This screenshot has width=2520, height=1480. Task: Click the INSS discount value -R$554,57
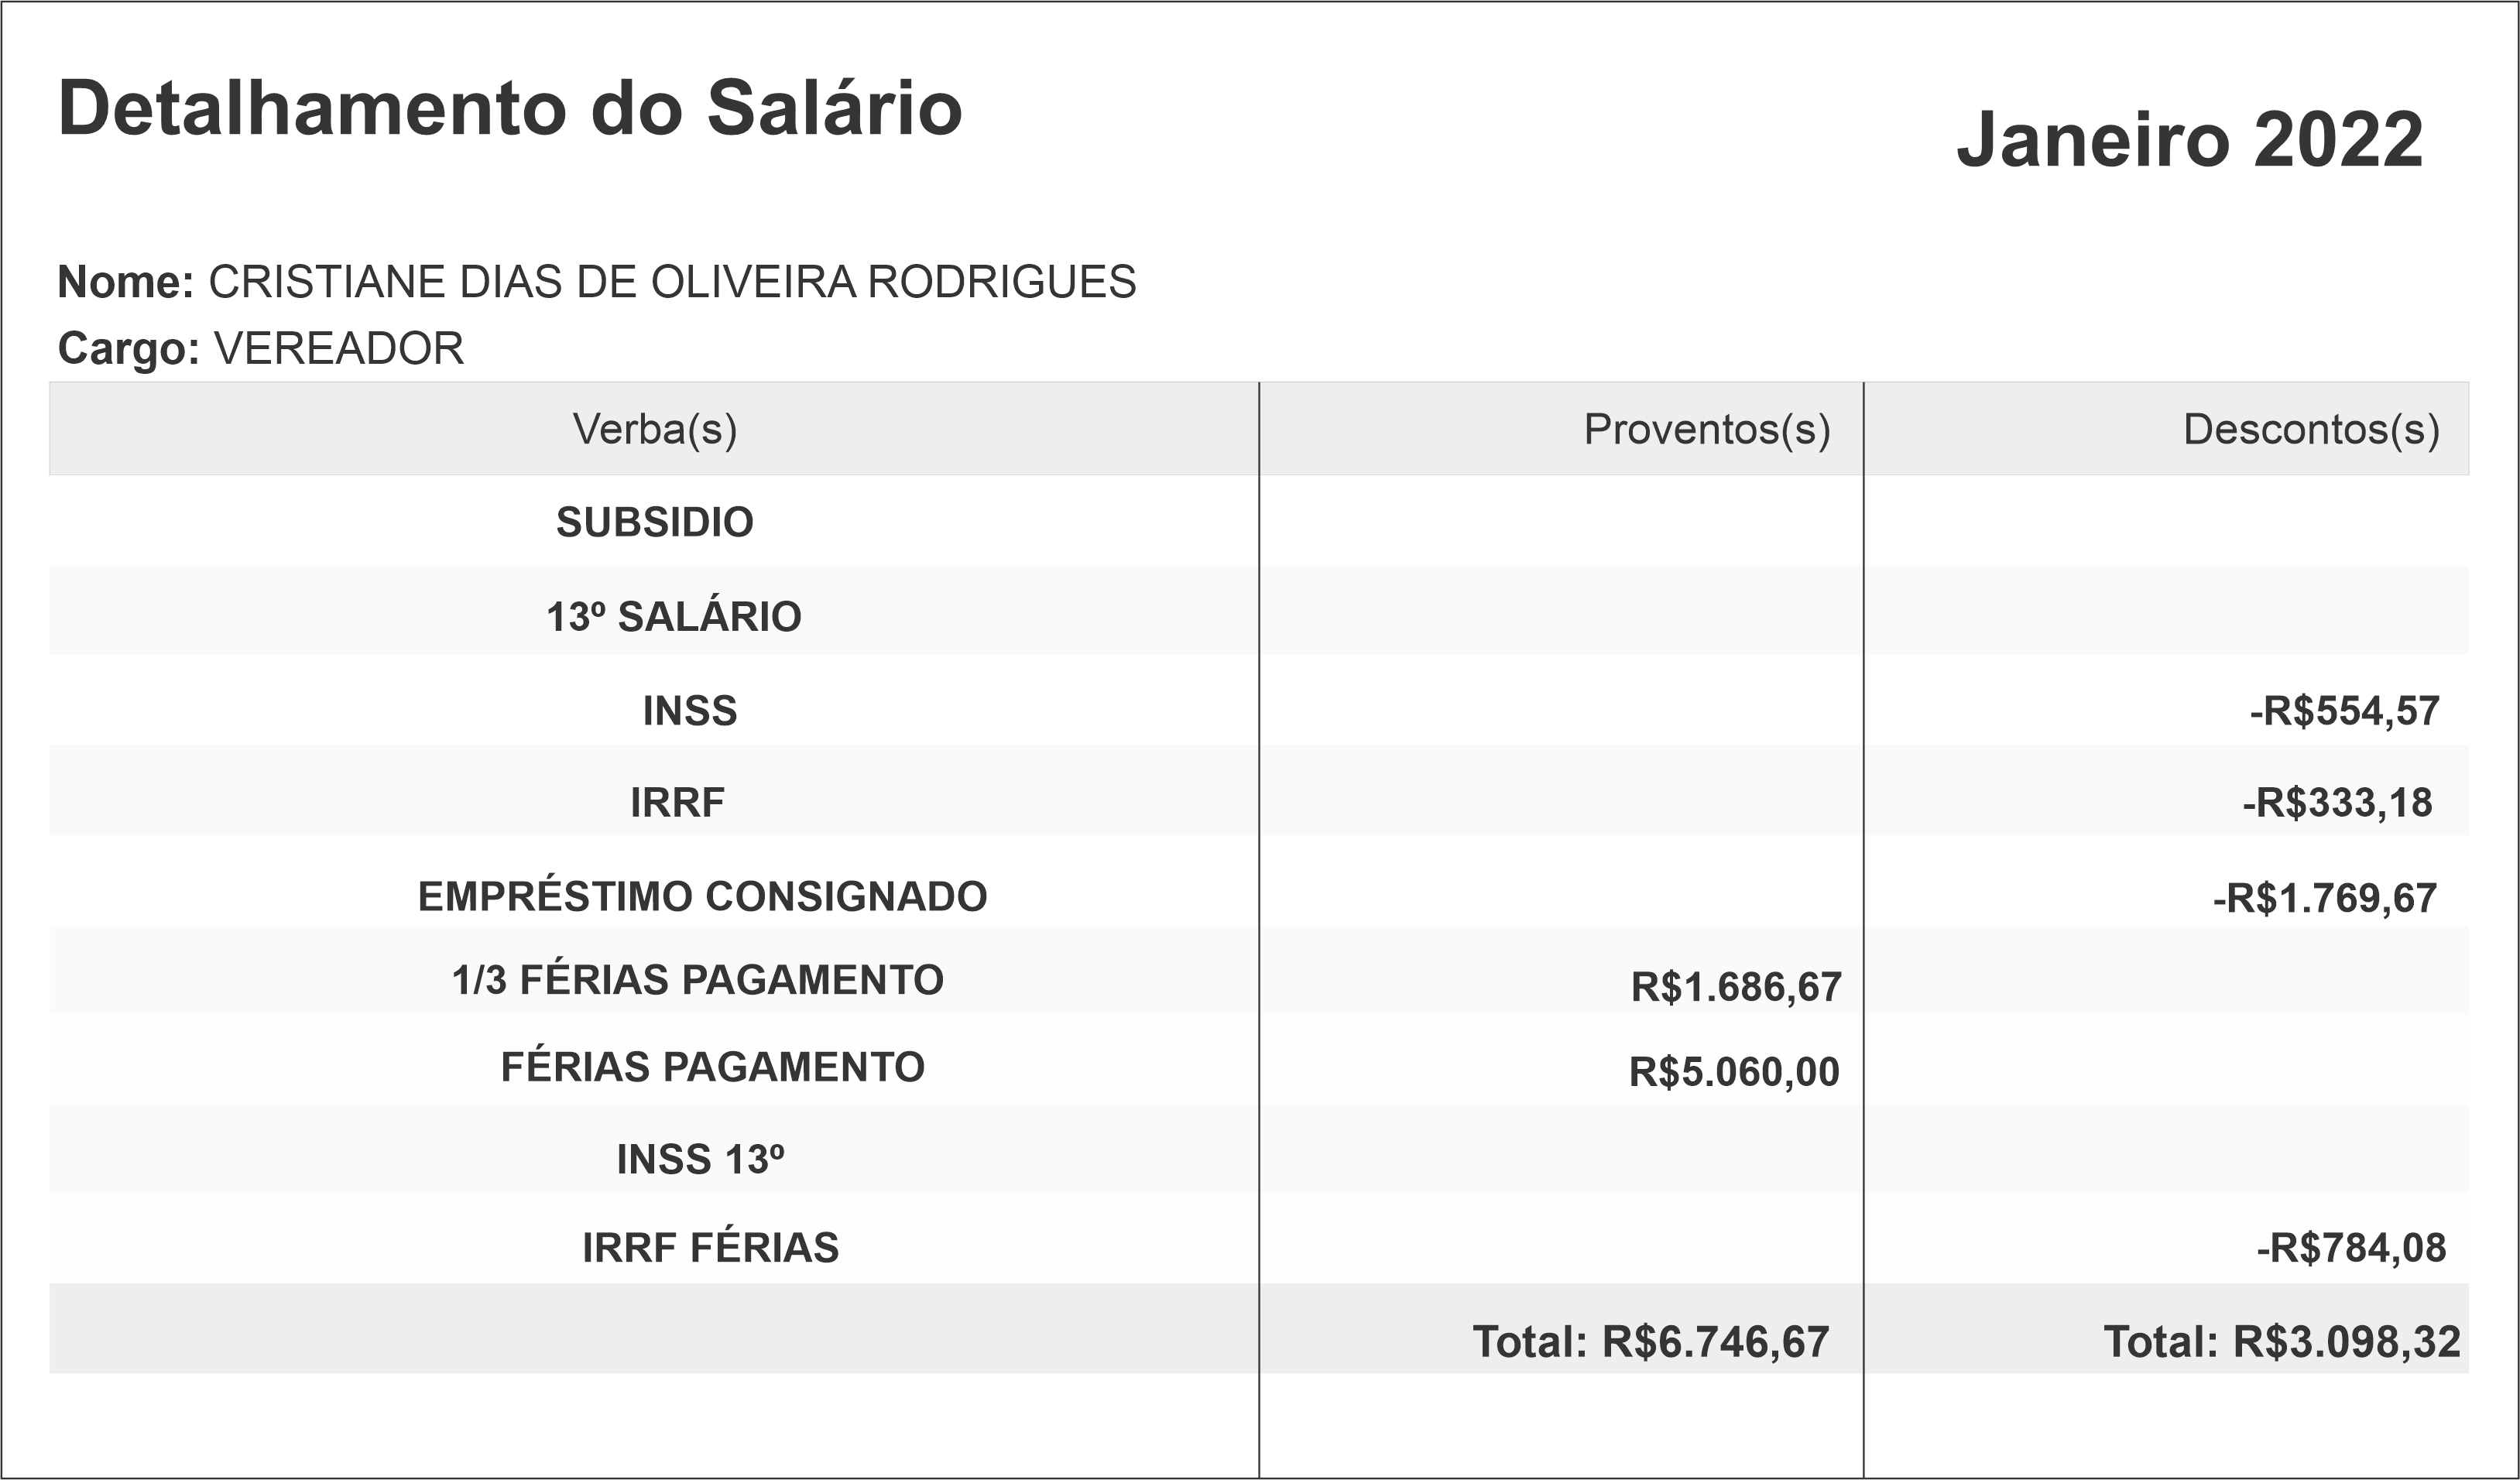(x=2344, y=711)
